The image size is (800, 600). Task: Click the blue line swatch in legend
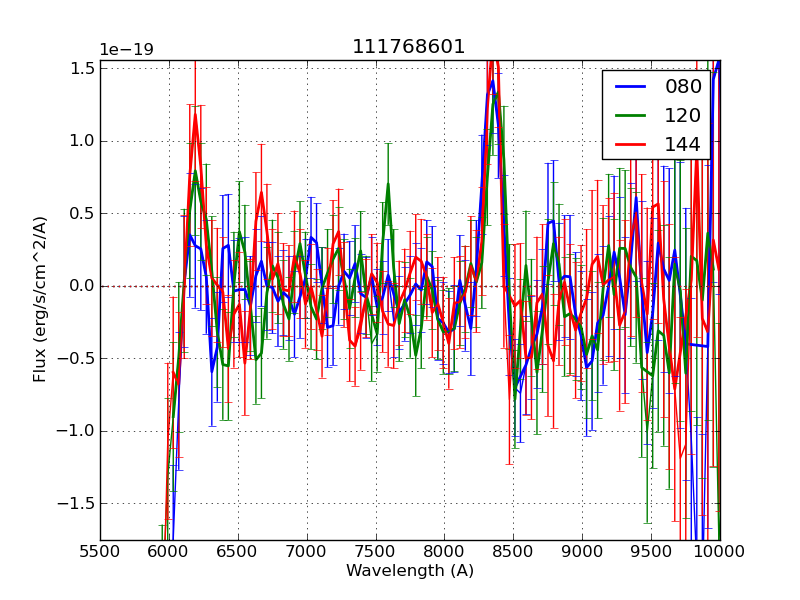point(630,87)
